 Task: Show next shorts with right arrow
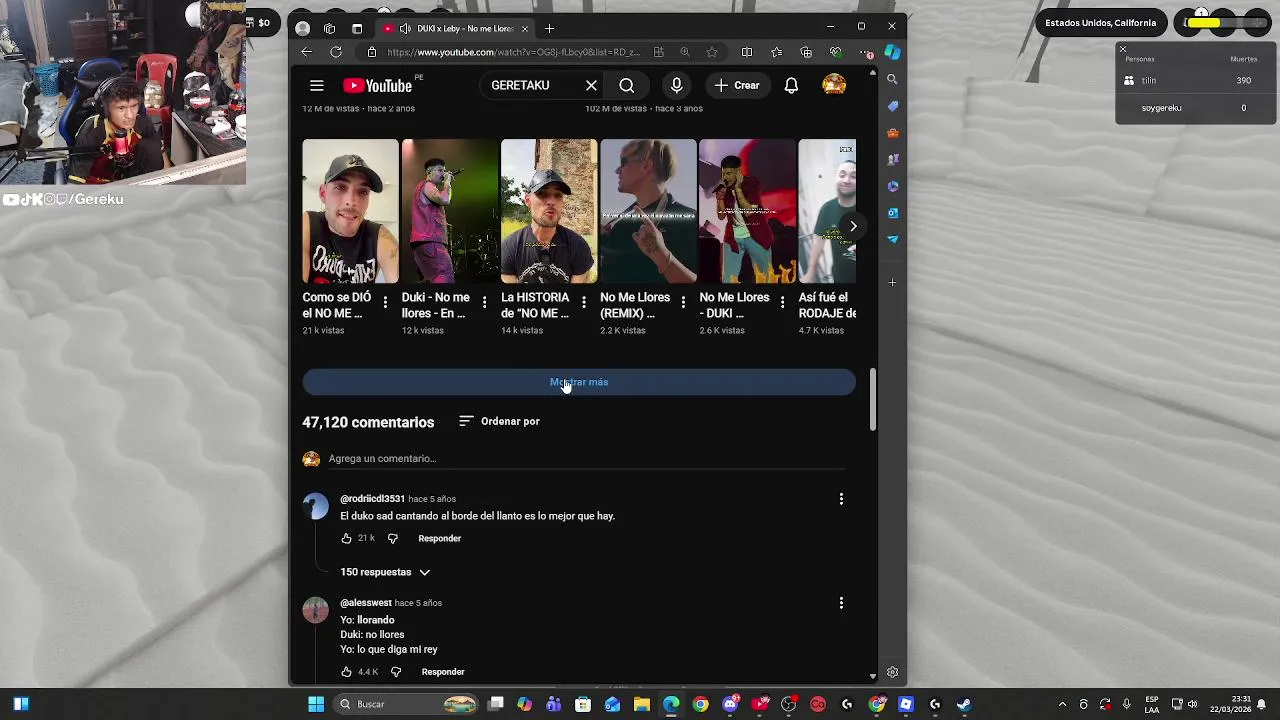tap(853, 227)
